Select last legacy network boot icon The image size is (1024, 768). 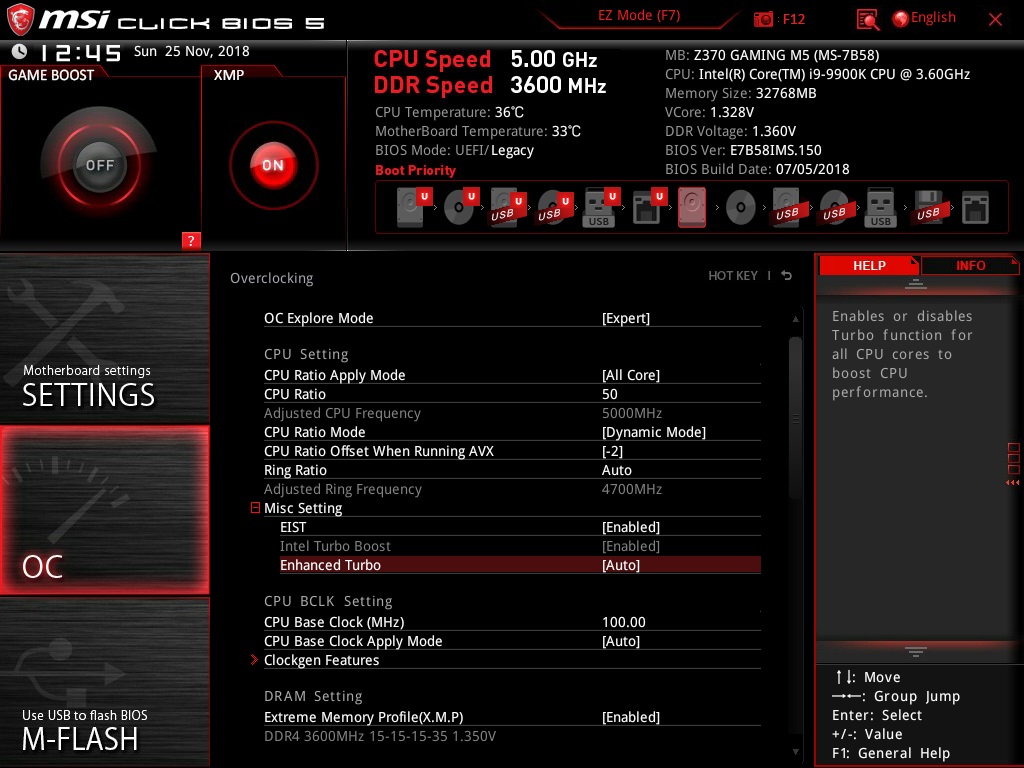click(x=976, y=207)
